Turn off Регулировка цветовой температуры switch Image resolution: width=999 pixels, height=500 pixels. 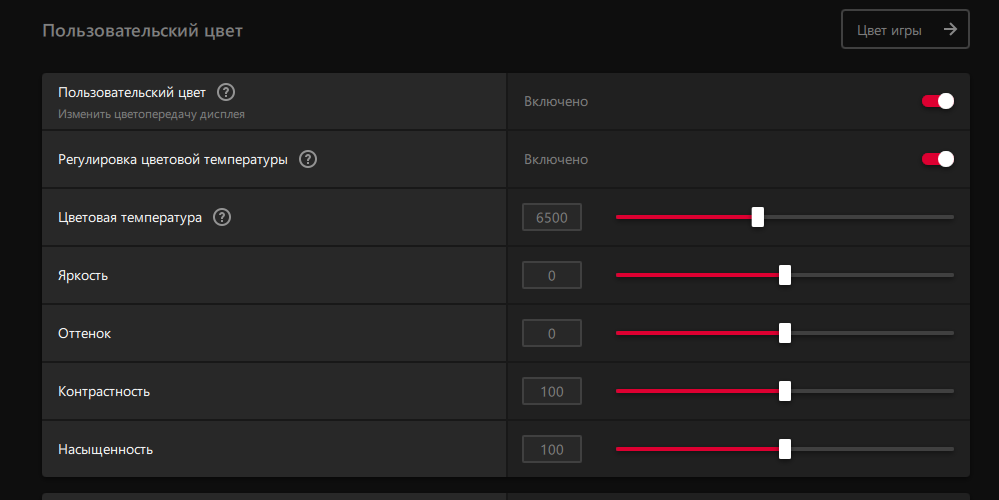(x=938, y=159)
